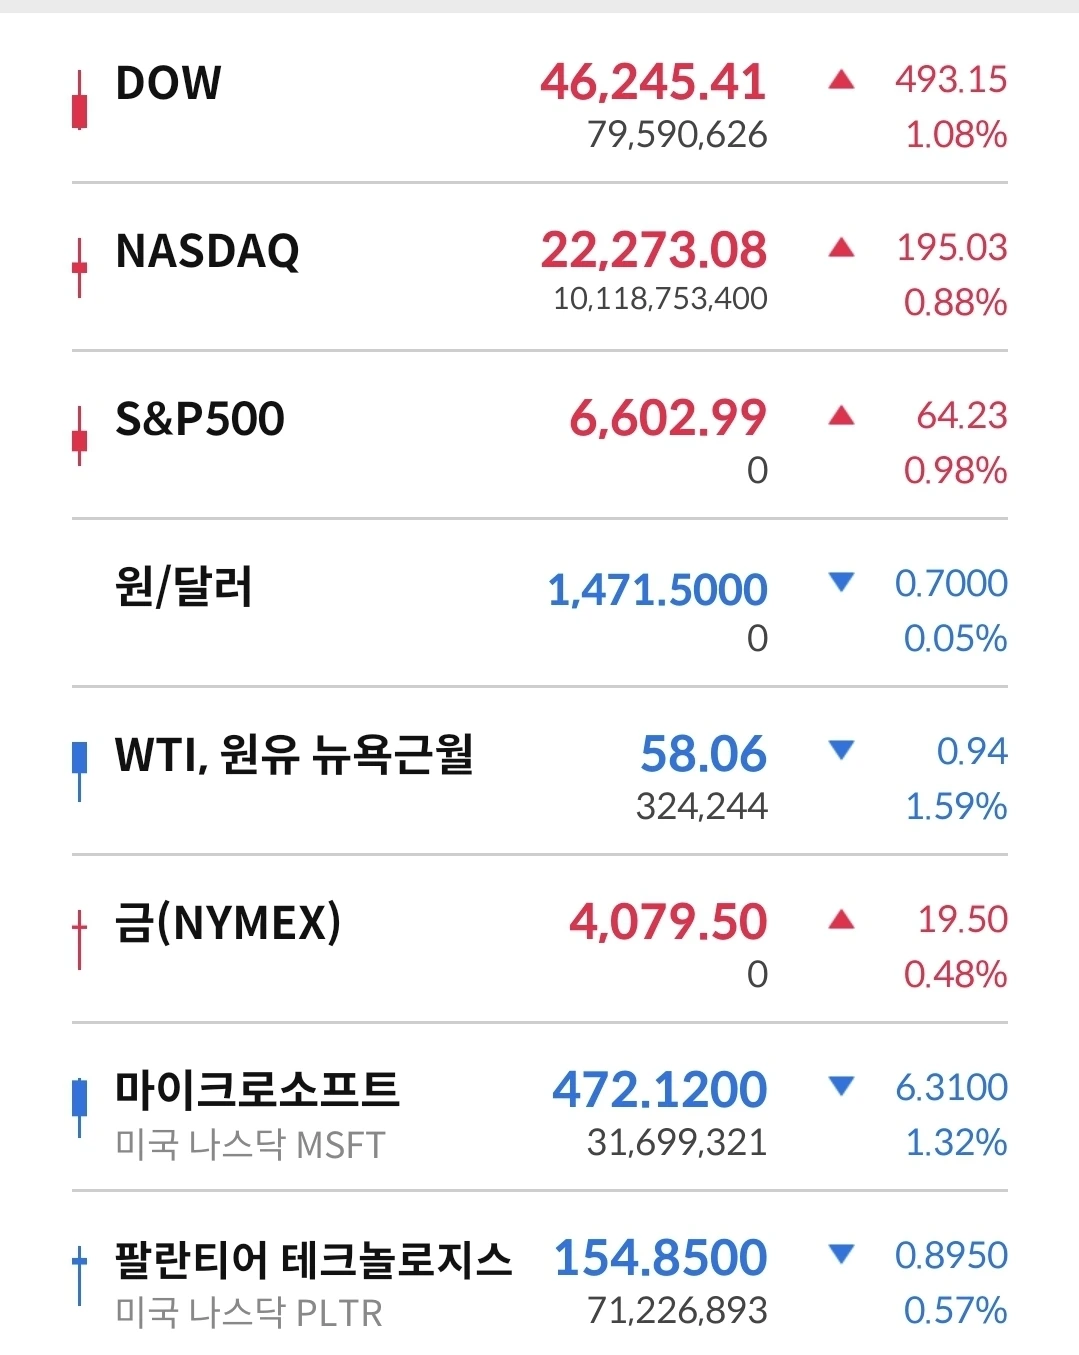Tap the NASDAQ candlestick icon
The width and height of the screenshot is (1079, 1355).
click(x=79, y=268)
